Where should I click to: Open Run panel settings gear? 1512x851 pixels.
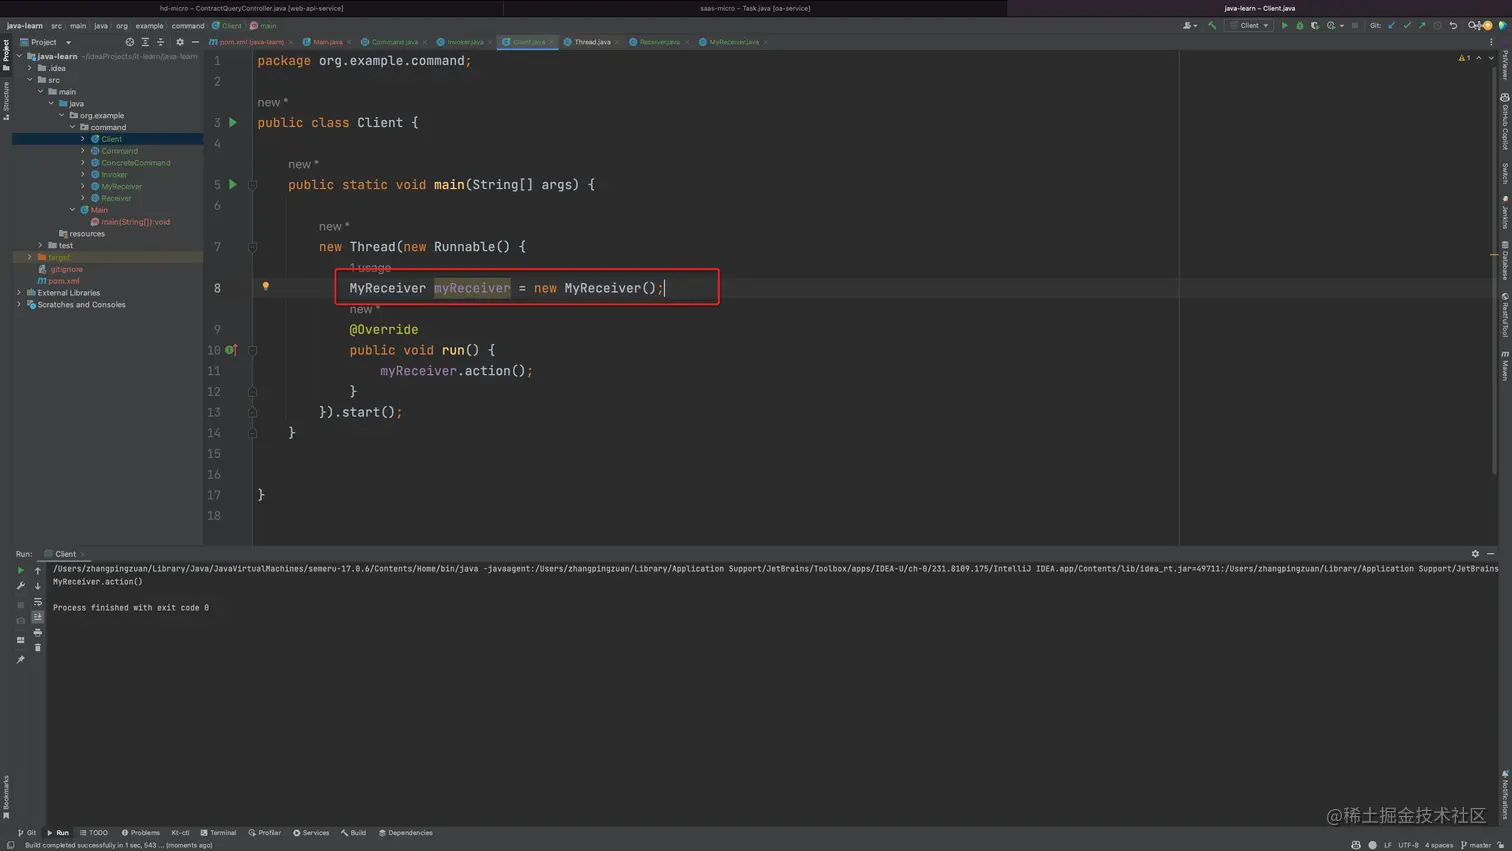click(1475, 554)
